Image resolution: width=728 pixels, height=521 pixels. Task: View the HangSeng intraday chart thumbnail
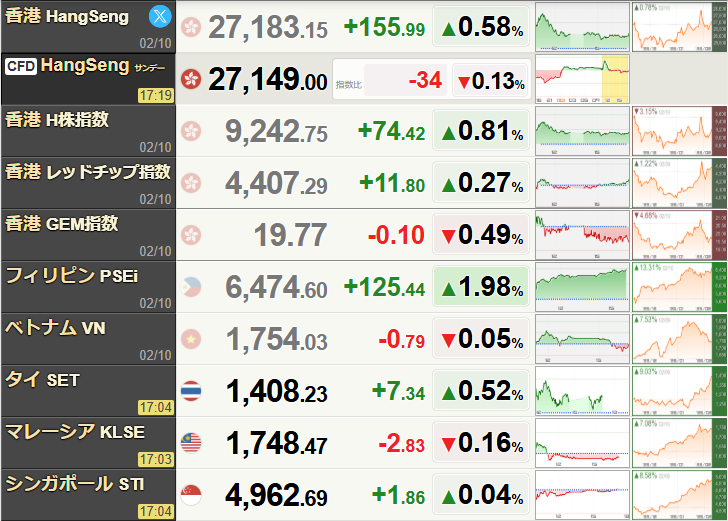coord(582,27)
